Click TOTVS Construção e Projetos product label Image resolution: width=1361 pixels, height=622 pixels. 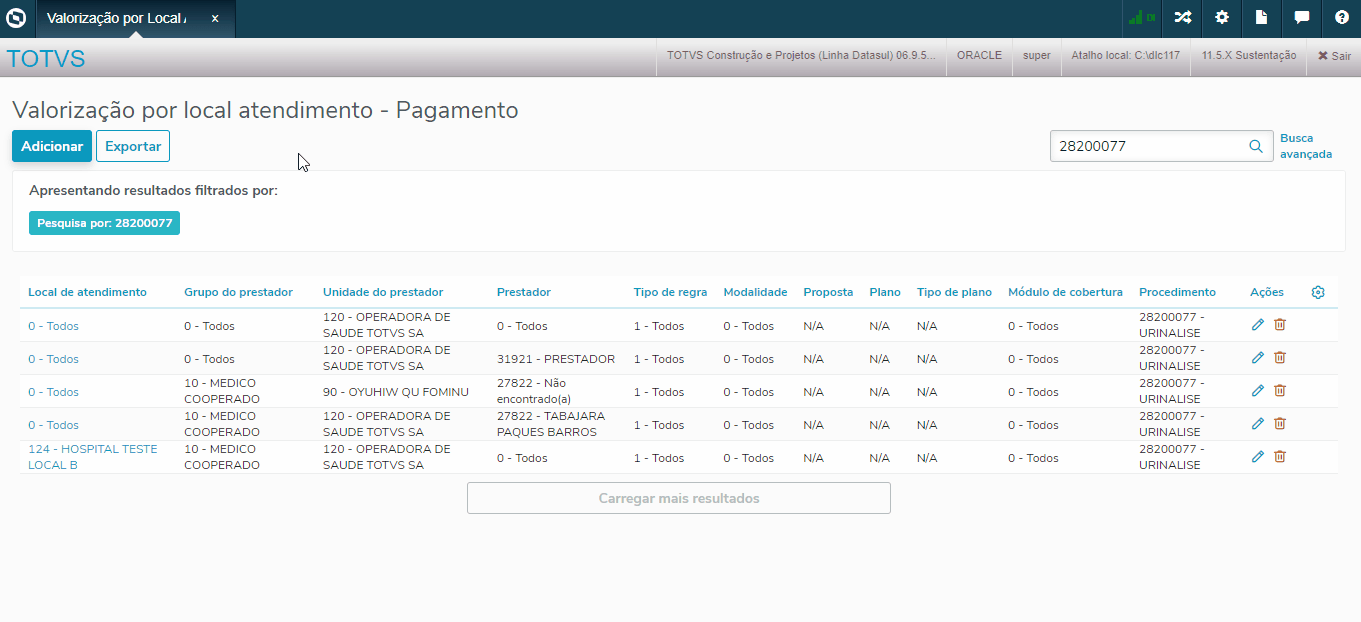point(801,56)
